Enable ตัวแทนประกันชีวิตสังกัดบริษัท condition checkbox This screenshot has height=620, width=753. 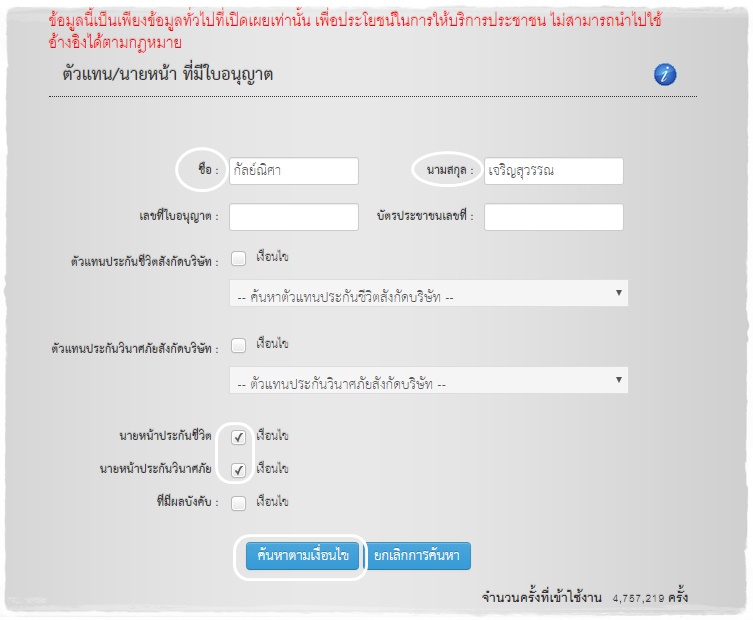[239, 258]
